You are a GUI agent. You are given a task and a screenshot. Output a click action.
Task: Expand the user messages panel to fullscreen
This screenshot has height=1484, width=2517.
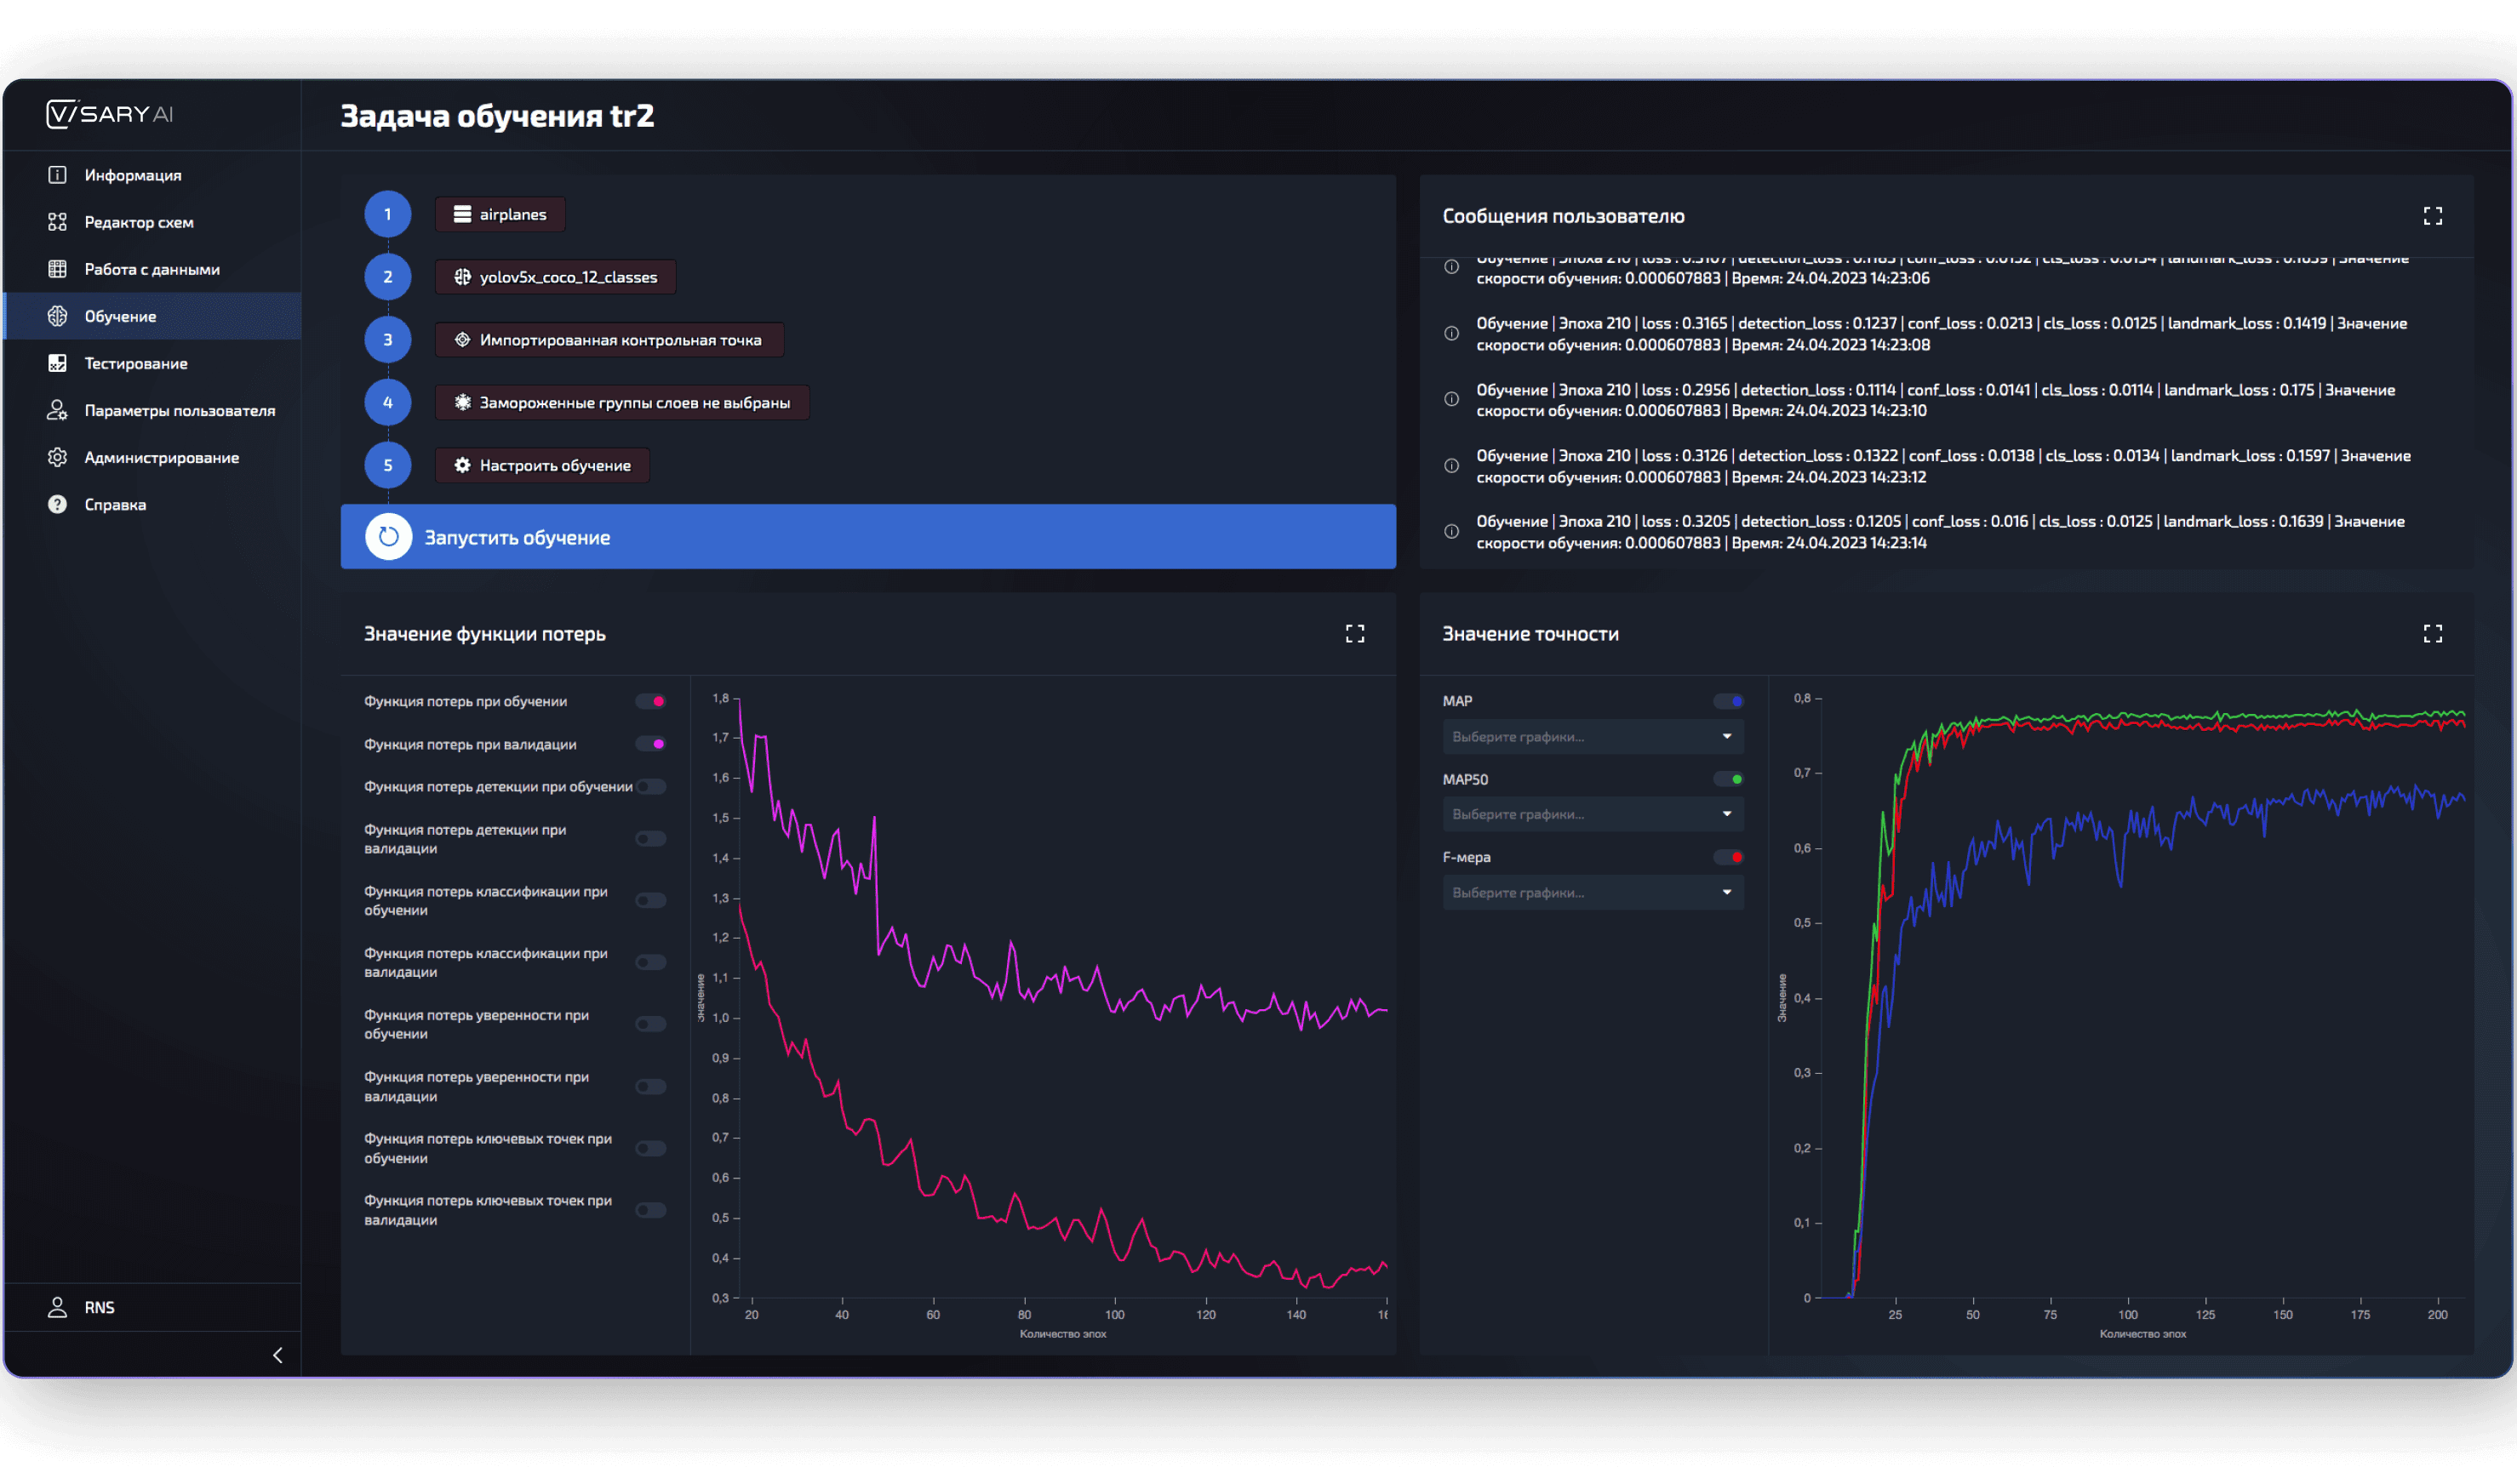tap(2431, 216)
